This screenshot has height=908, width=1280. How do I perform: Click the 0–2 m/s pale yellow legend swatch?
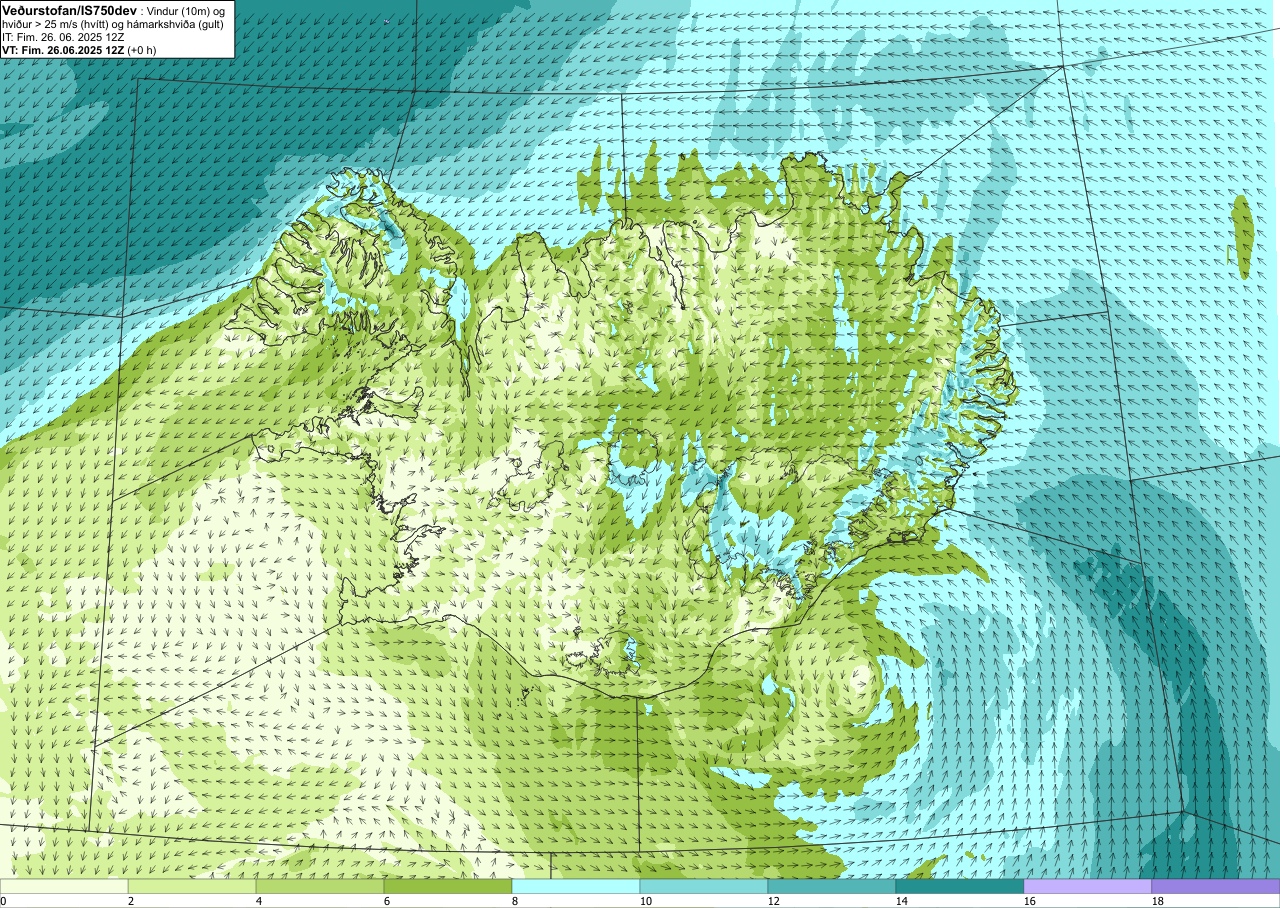(64, 886)
